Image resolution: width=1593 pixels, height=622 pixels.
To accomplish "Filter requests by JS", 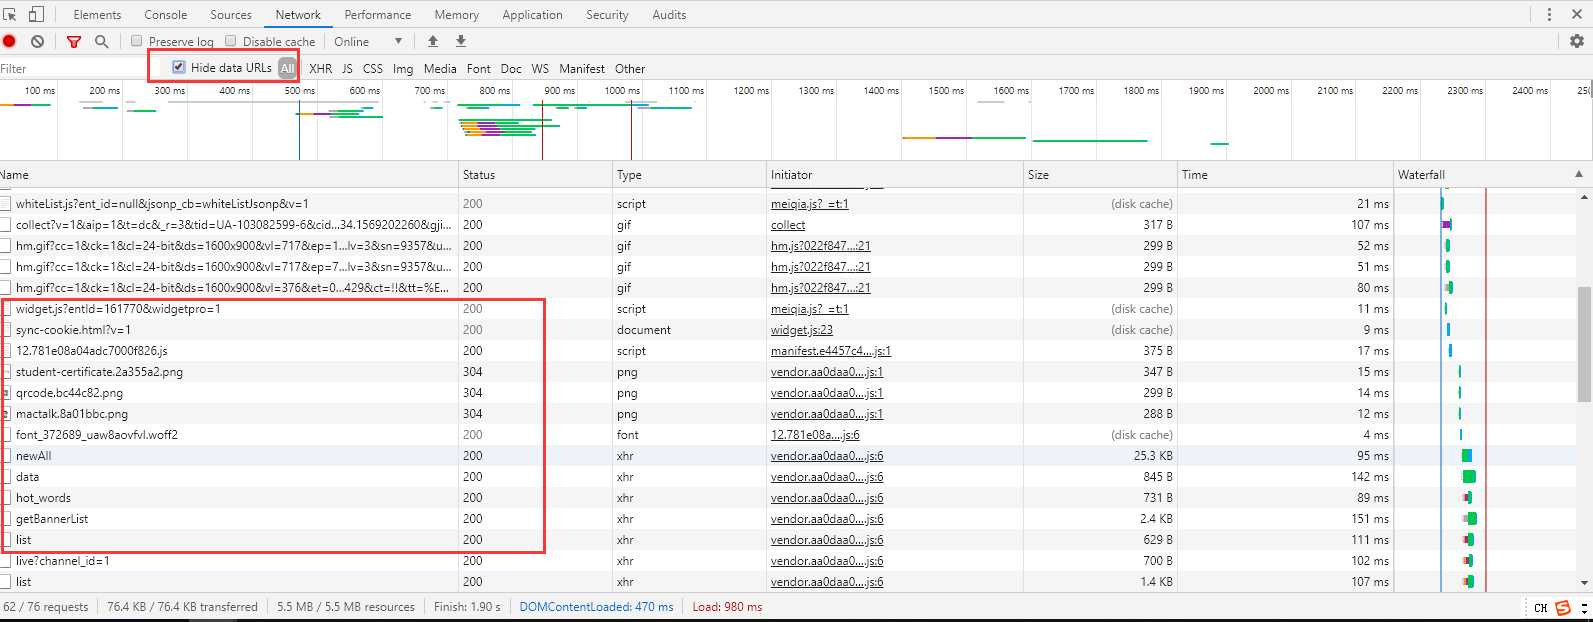I will [x=347, y=68].
